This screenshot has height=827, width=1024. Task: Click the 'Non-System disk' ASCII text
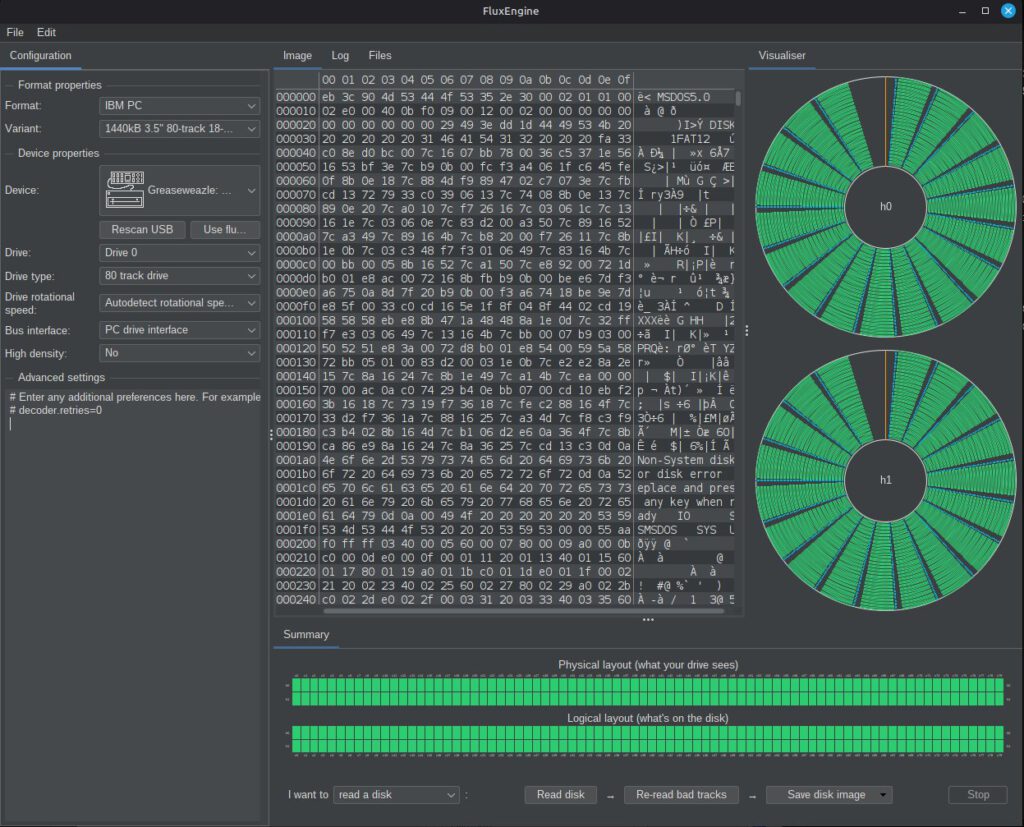[x=686, y=460]
